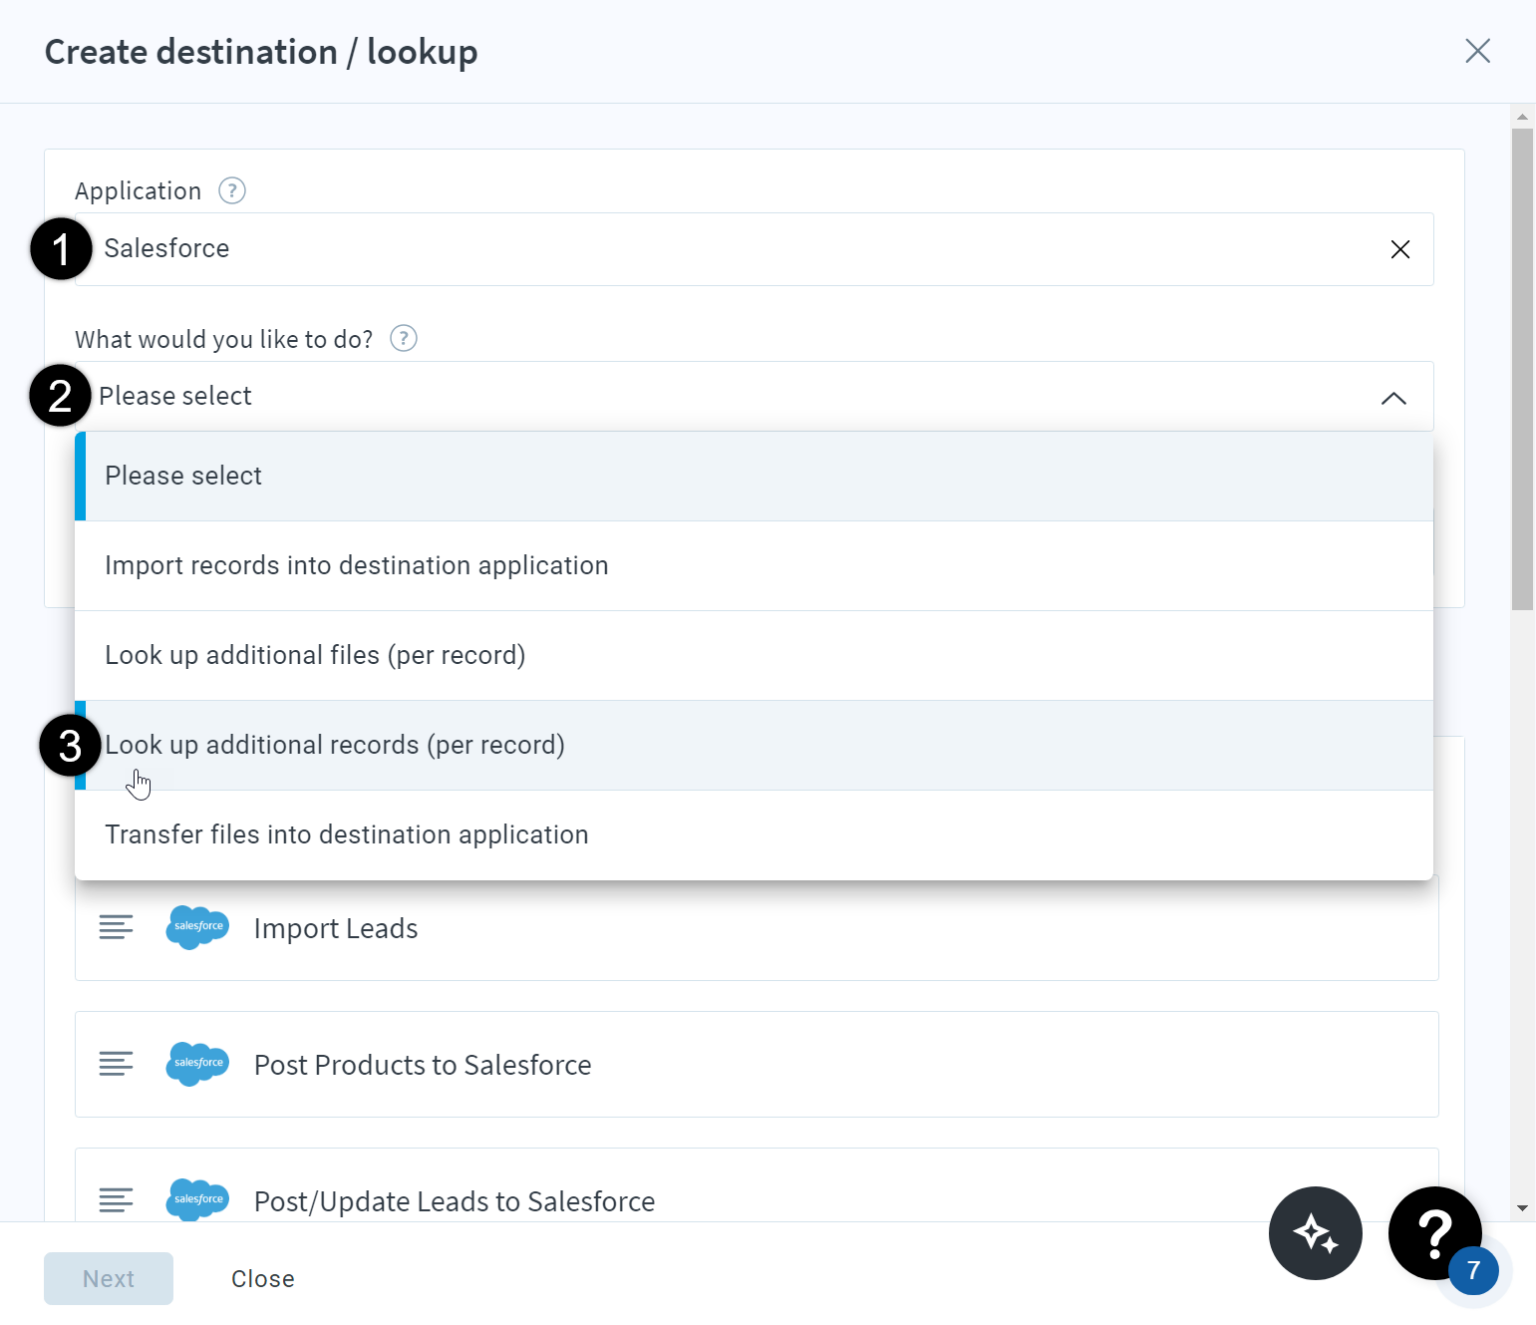Select 'Import records into destination application' option

click(x=356, y=566)
